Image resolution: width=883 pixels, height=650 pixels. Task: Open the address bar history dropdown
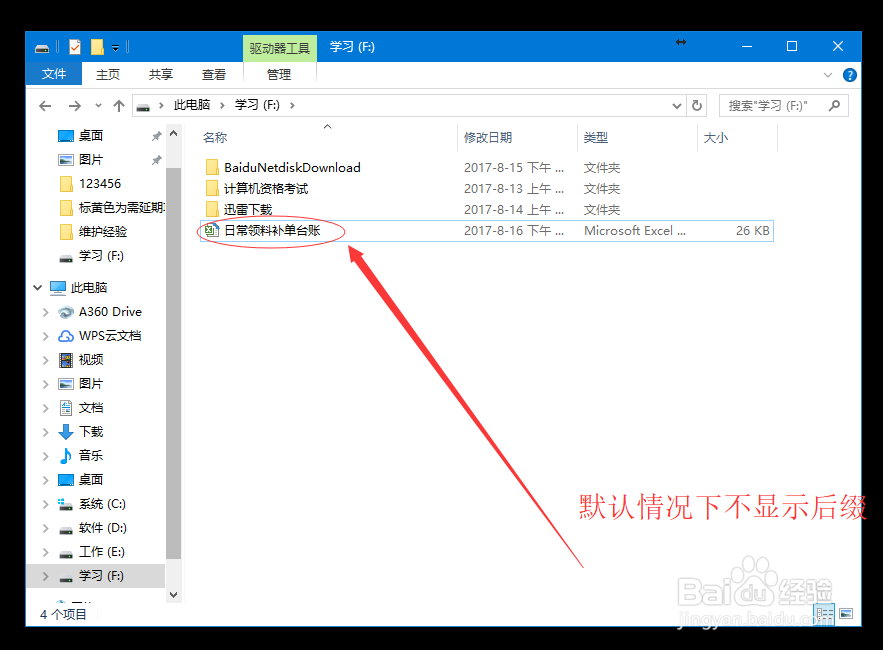click(x=676, y=106)
